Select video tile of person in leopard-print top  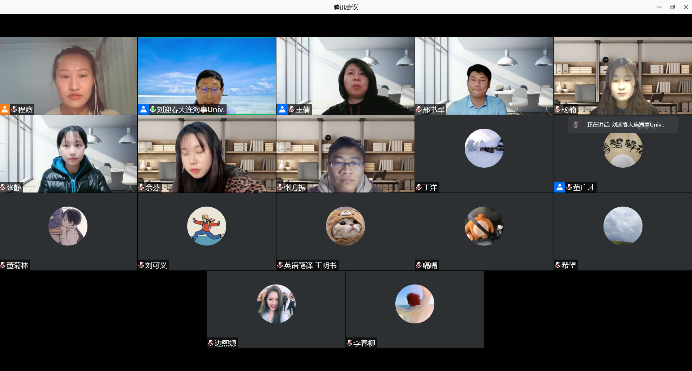207,154
